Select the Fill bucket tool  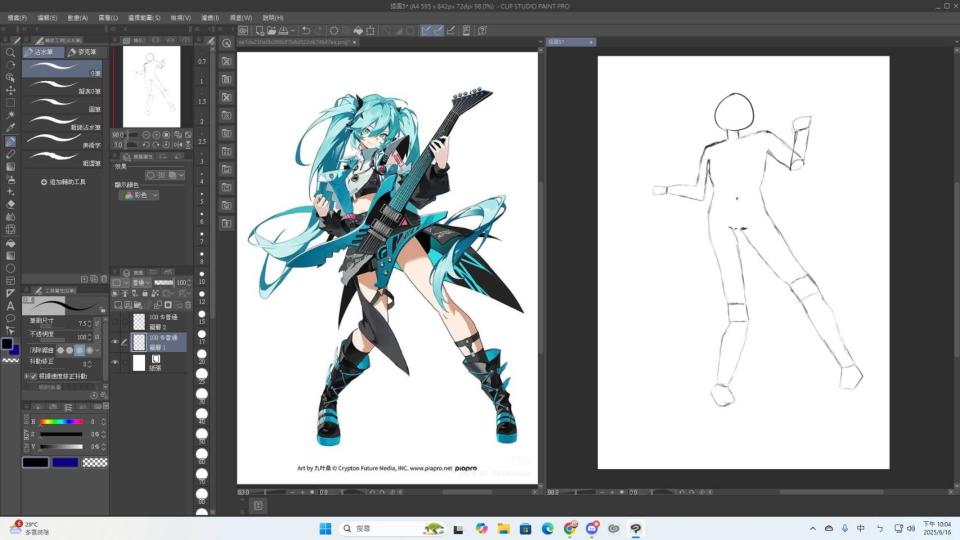pyautogui.click(x=10, y=243)
